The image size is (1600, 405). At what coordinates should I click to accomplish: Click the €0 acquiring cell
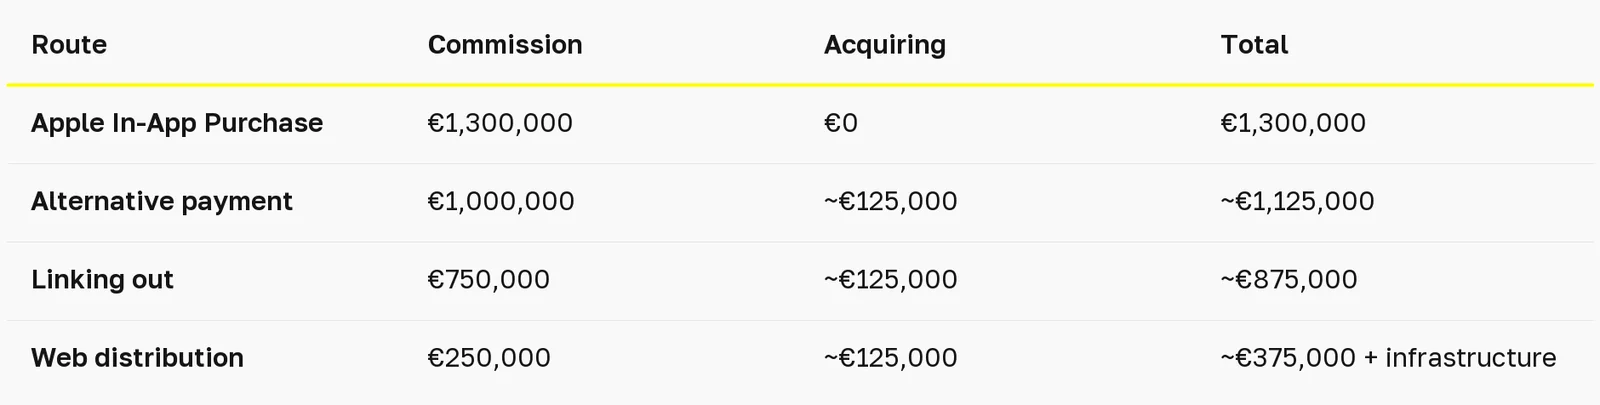841,123
